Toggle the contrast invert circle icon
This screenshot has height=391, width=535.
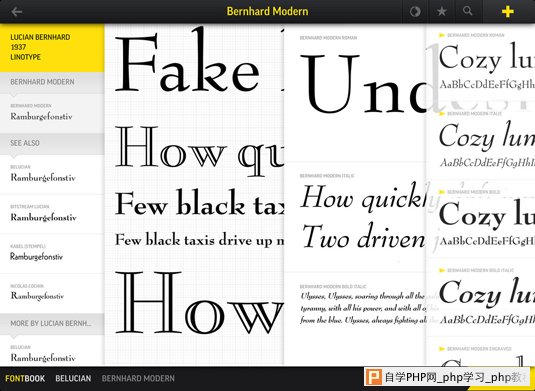(x=415, y=12)
